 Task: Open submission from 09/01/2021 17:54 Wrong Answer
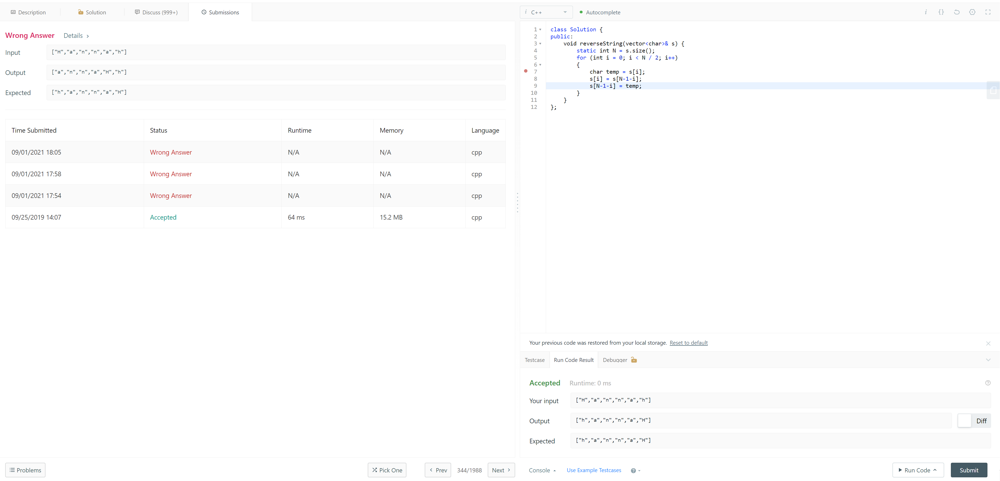pos(170,196)
